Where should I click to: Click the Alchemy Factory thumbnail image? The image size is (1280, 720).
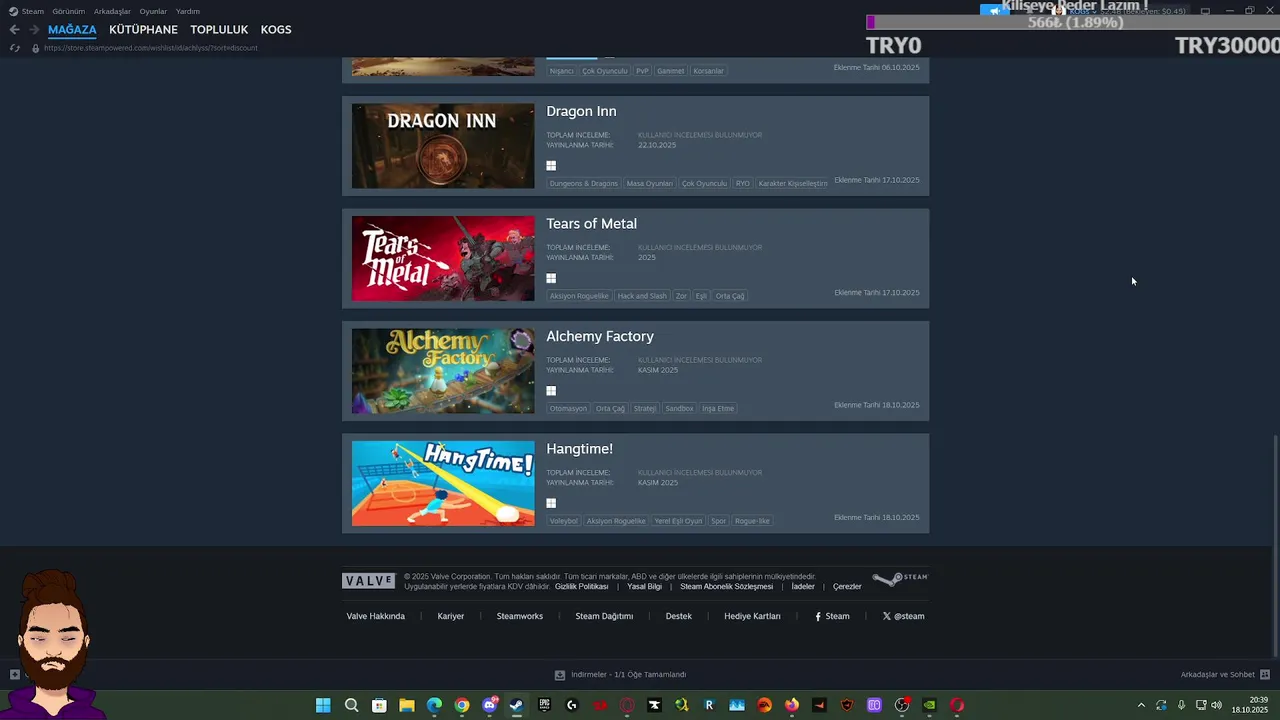coord(443,371)
